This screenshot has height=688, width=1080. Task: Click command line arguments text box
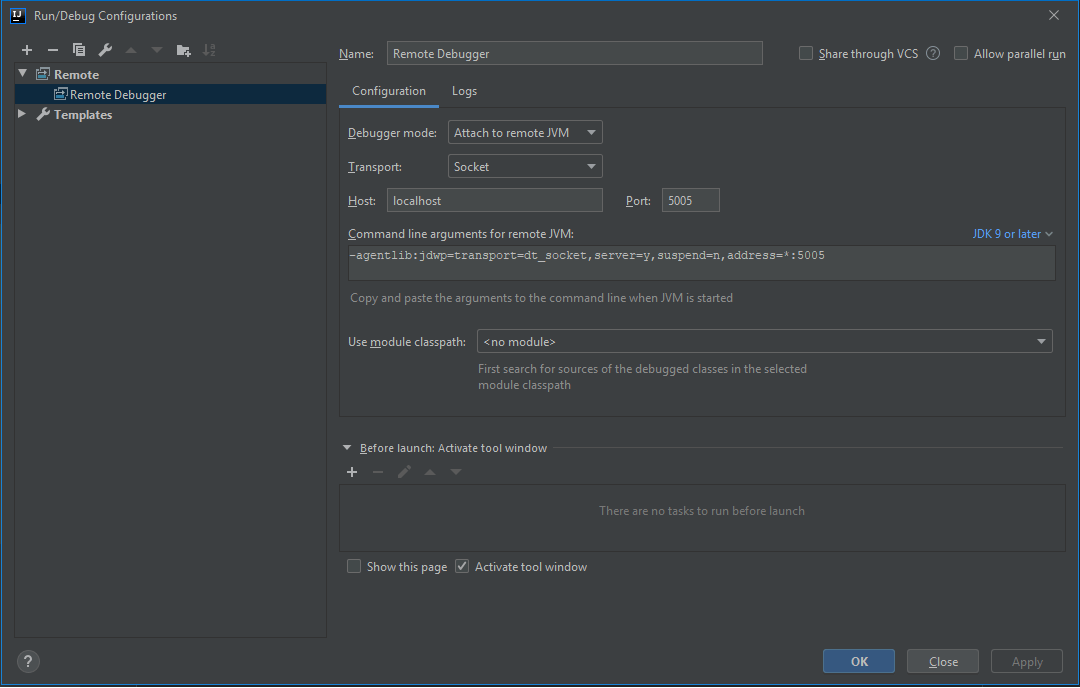[701, 262]
